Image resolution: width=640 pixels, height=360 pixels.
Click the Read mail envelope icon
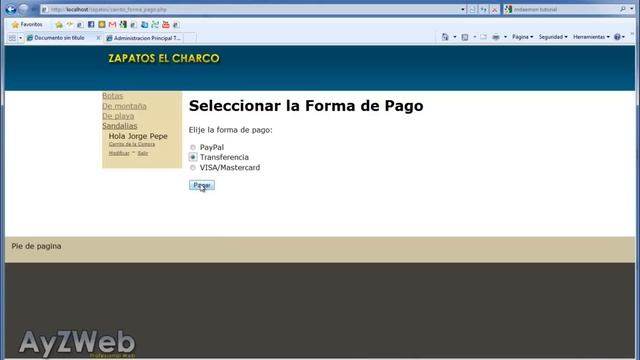(x=483, y=37)
